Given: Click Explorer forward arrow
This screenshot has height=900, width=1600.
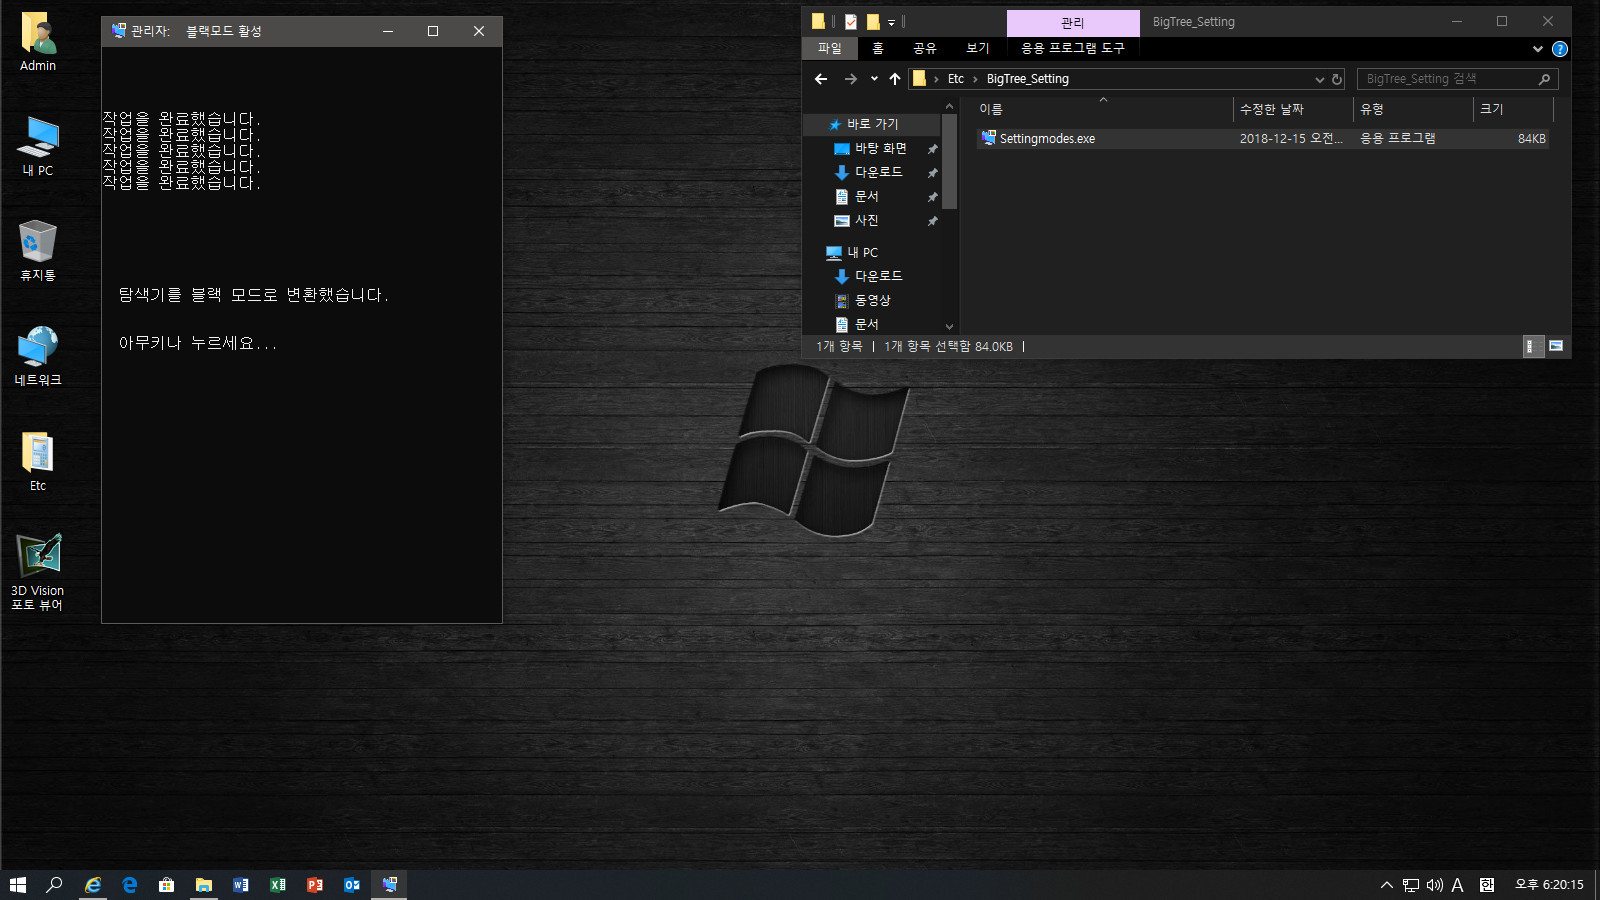Looking at the screenshot, I should coord(850,79).
